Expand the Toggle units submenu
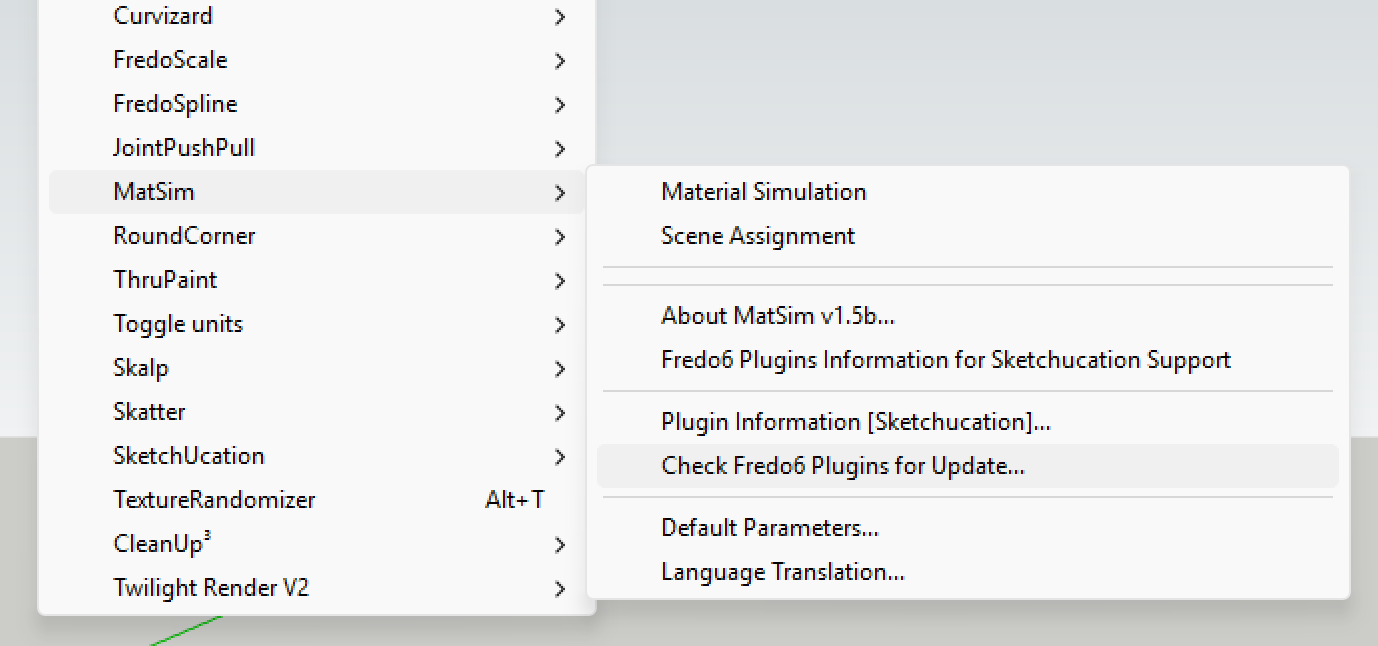Image resolution: width=1378 pixels, height=646 pixels. point(178,324)
